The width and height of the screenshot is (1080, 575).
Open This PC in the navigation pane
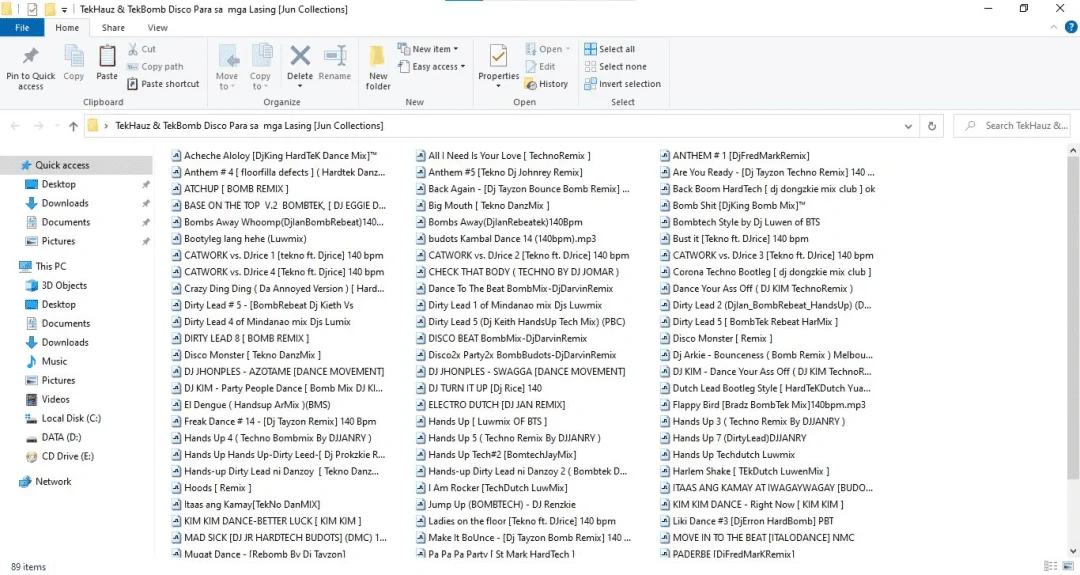click(50, 266)
